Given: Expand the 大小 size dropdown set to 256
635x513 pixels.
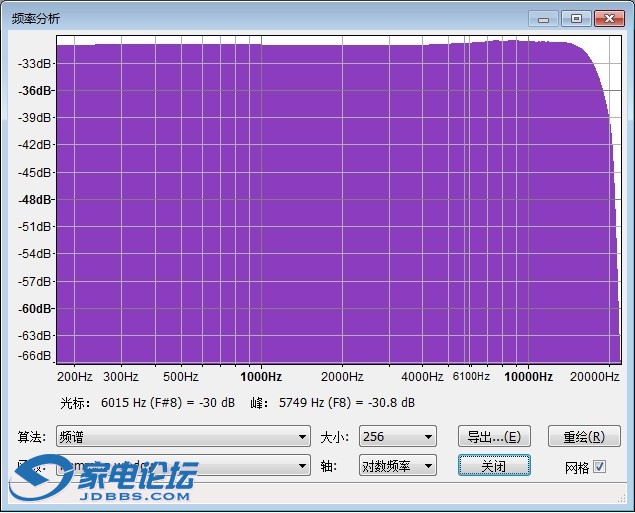Looking at the screenshot, I should [x=398, y=436].
